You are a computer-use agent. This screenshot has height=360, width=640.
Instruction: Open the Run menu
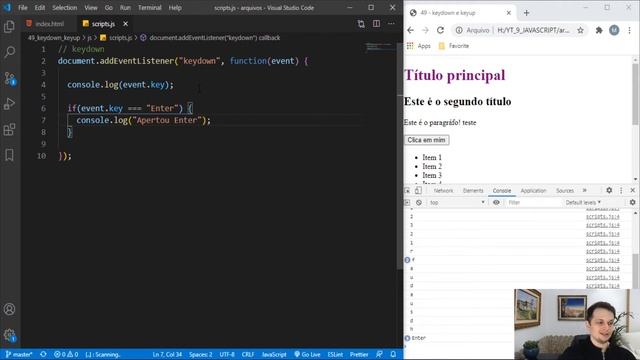(125, 7)
